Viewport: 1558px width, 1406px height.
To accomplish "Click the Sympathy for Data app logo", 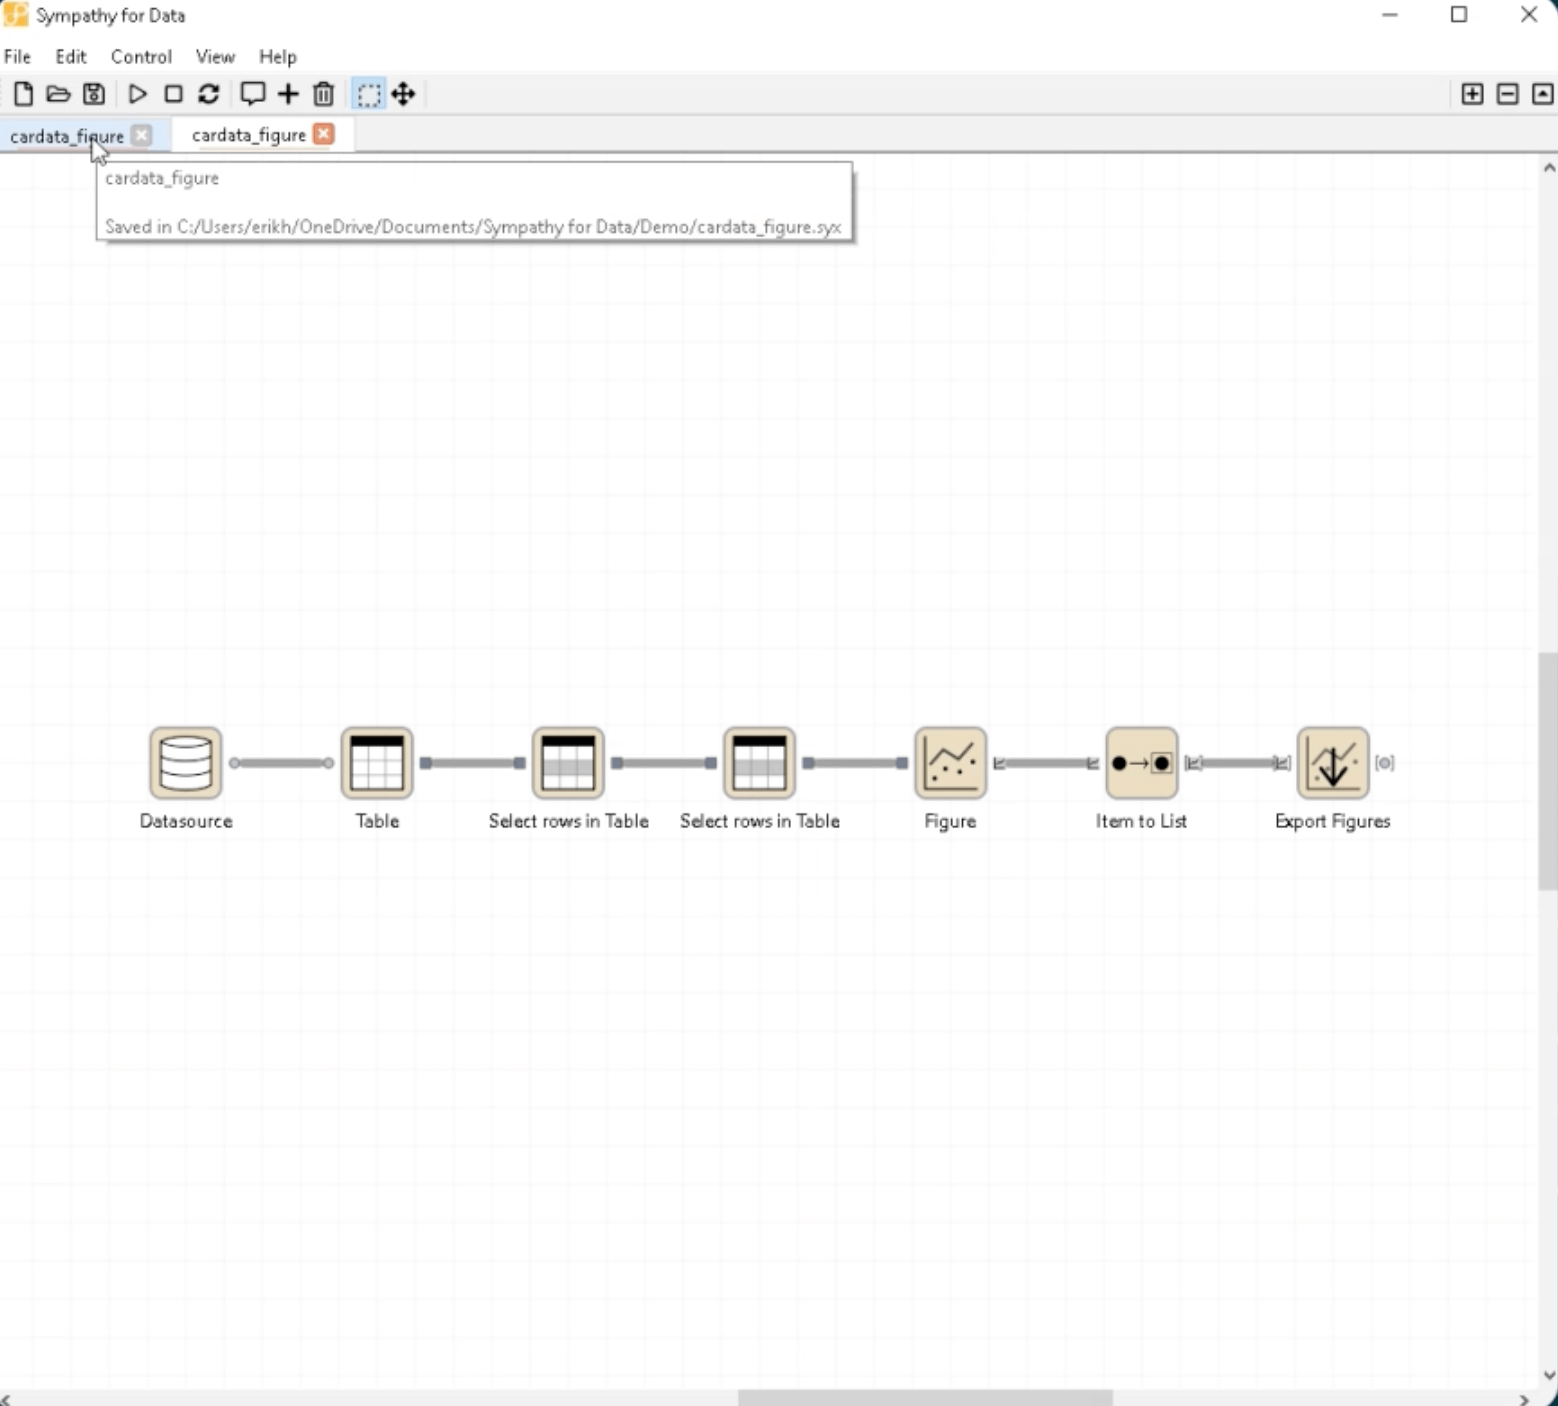I will (15, 15).
